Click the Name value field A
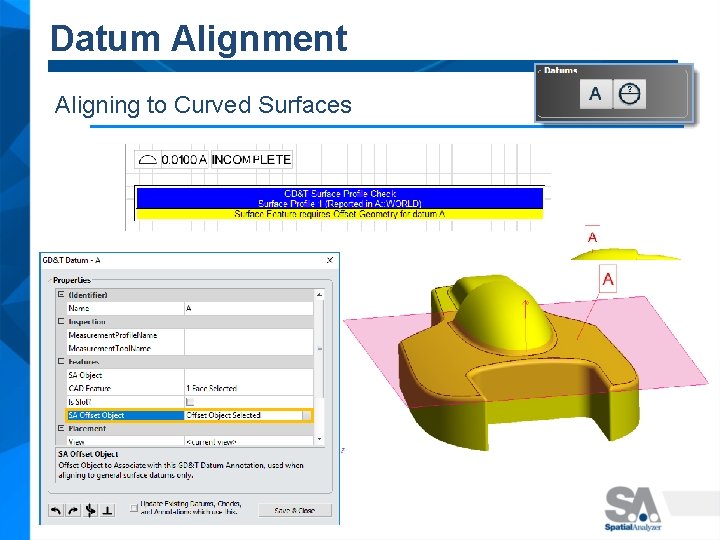 coord(248,308)
